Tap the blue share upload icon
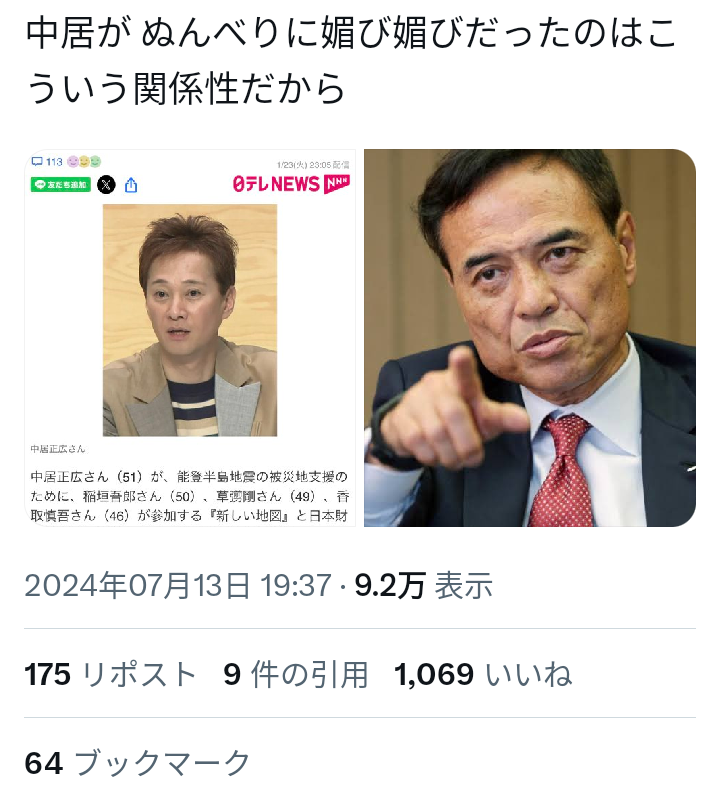This screenshot has width=720, height=806. [x=131, y=185]
